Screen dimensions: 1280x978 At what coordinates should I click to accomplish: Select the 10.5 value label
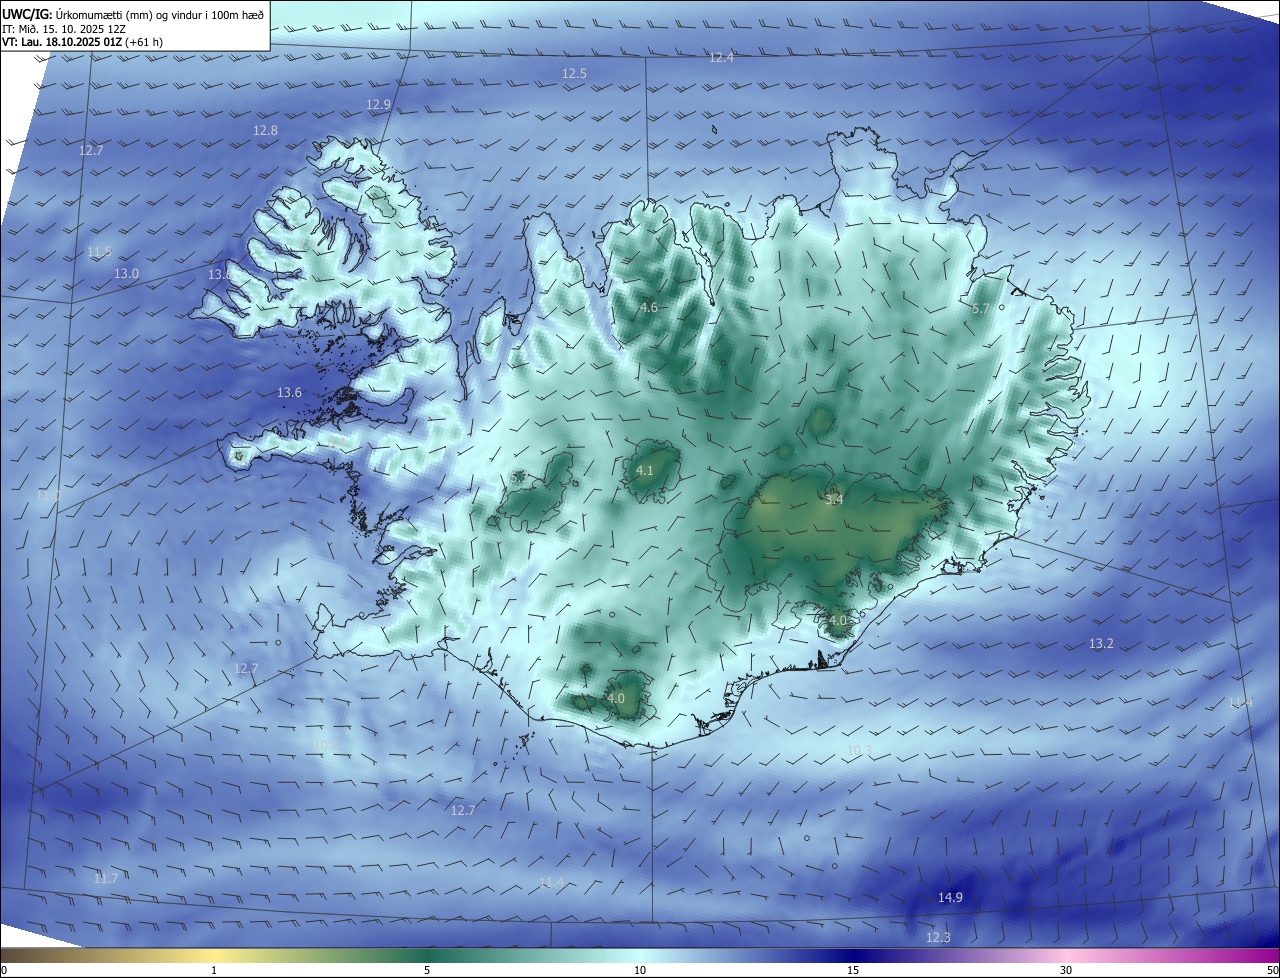326,746
